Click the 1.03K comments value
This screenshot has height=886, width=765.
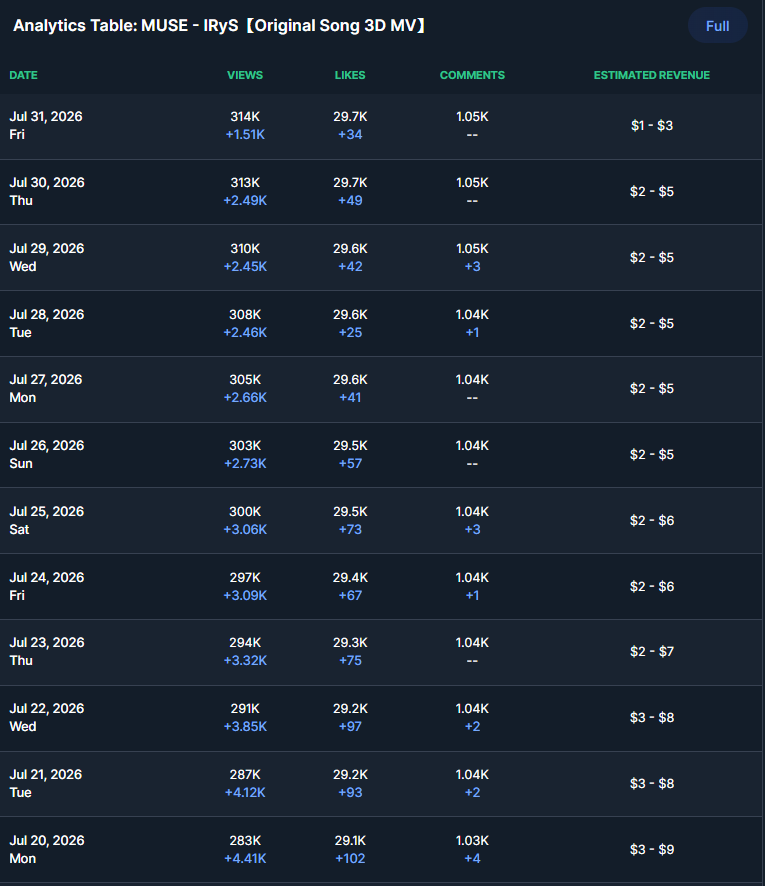click(472, 840)
